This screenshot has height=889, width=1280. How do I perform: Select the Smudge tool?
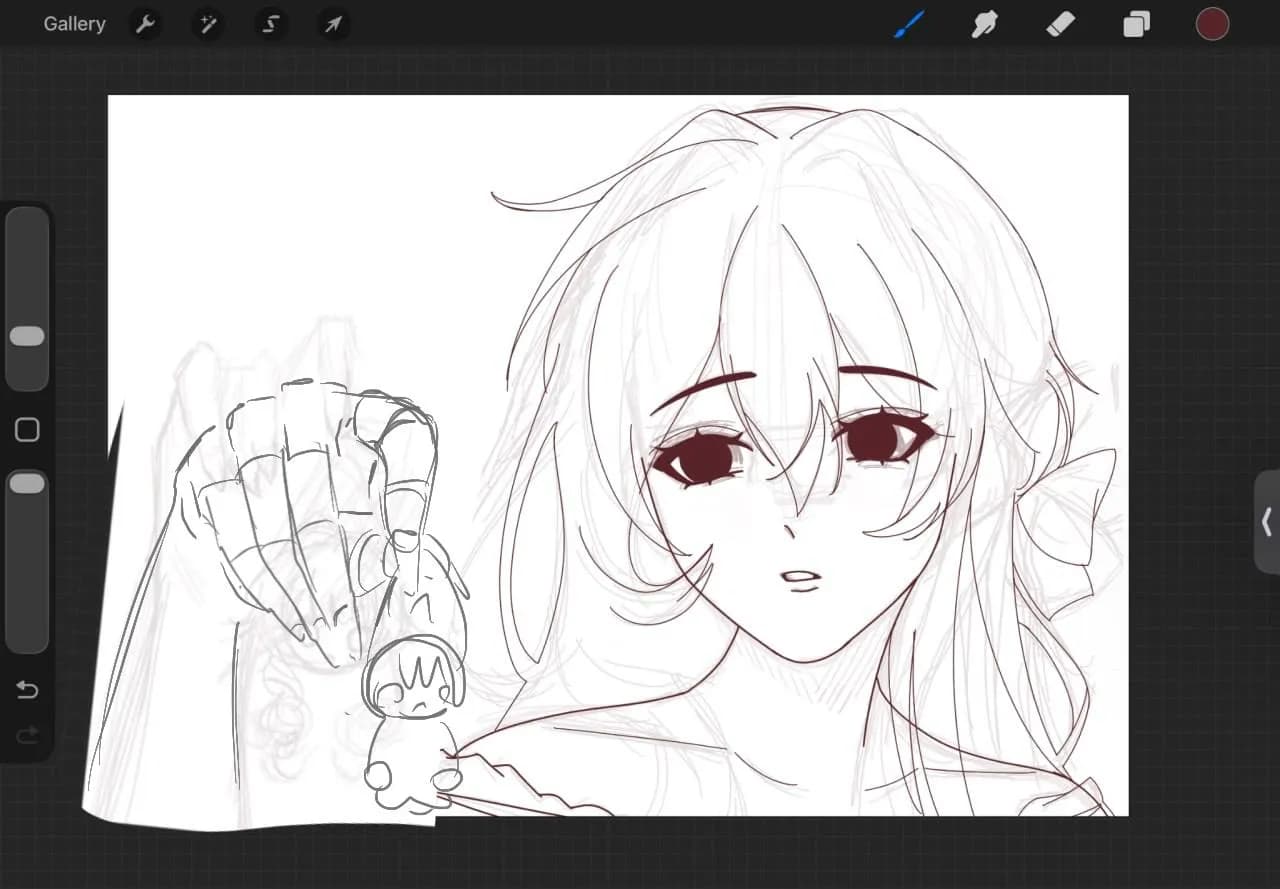click(985, 24)
